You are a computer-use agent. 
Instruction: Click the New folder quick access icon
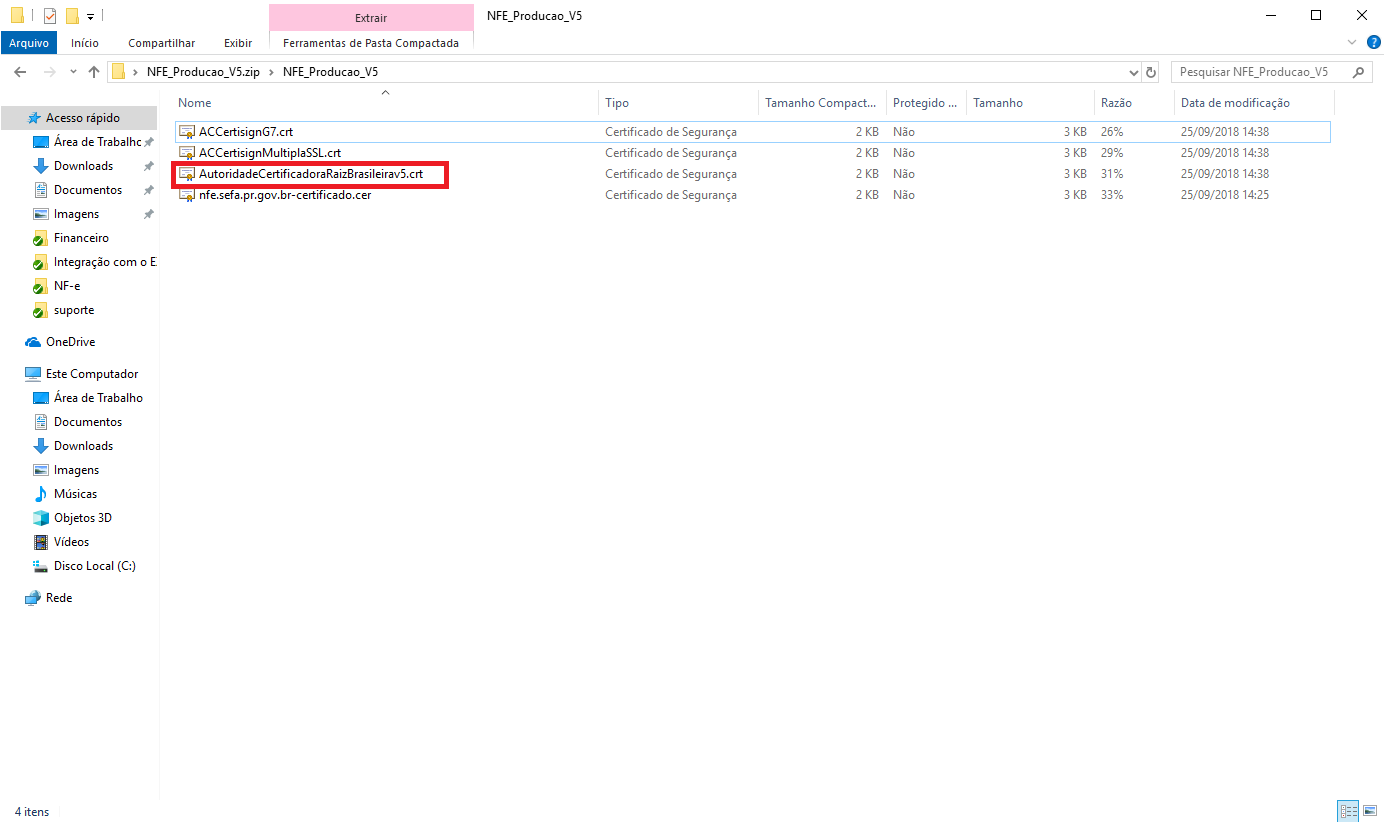pyautogui.click(x=71, y=15)
